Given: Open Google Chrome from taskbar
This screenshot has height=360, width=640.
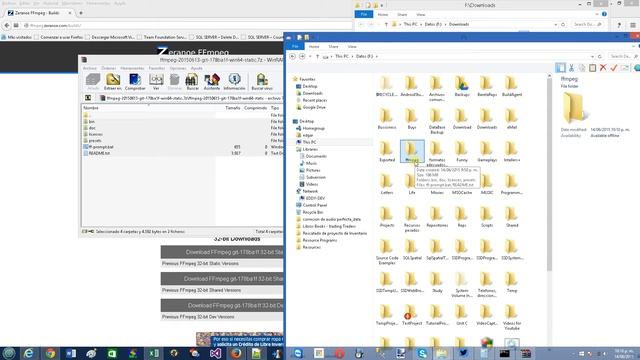Looking at the screenshot, I should (x=50, y=353).
